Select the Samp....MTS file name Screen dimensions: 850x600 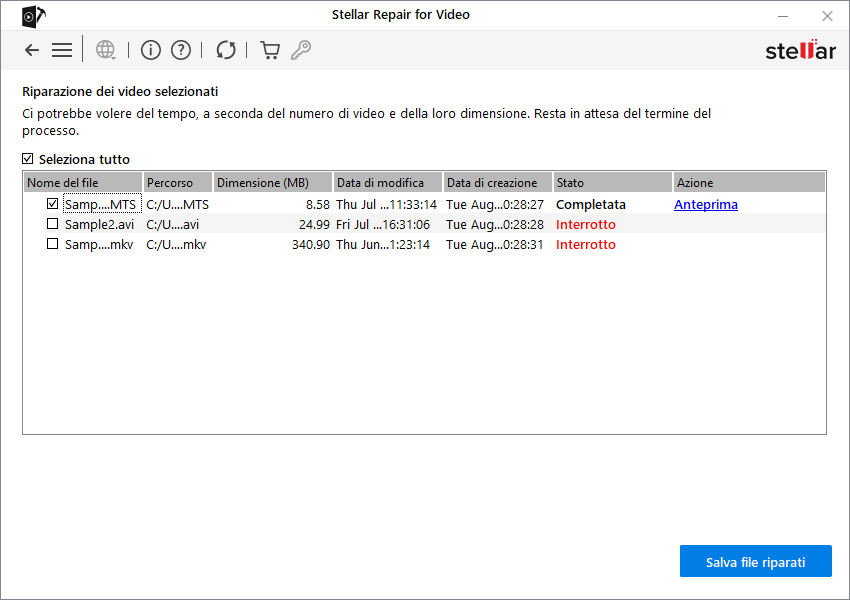(x=100, y=204)
